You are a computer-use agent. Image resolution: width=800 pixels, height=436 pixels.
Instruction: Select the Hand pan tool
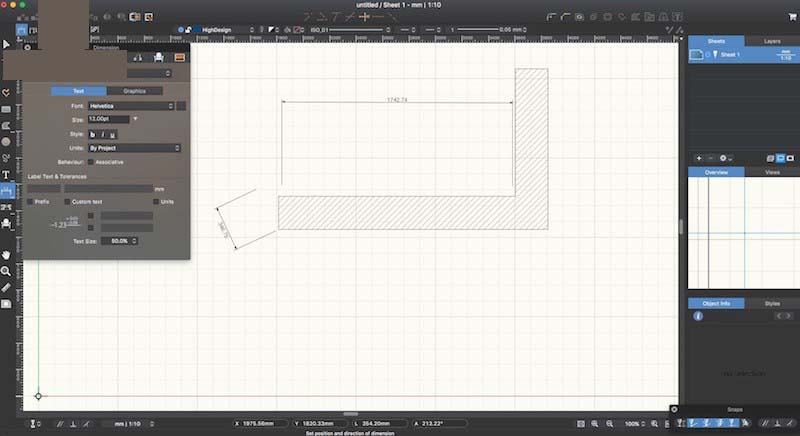[x=6, y=255]
